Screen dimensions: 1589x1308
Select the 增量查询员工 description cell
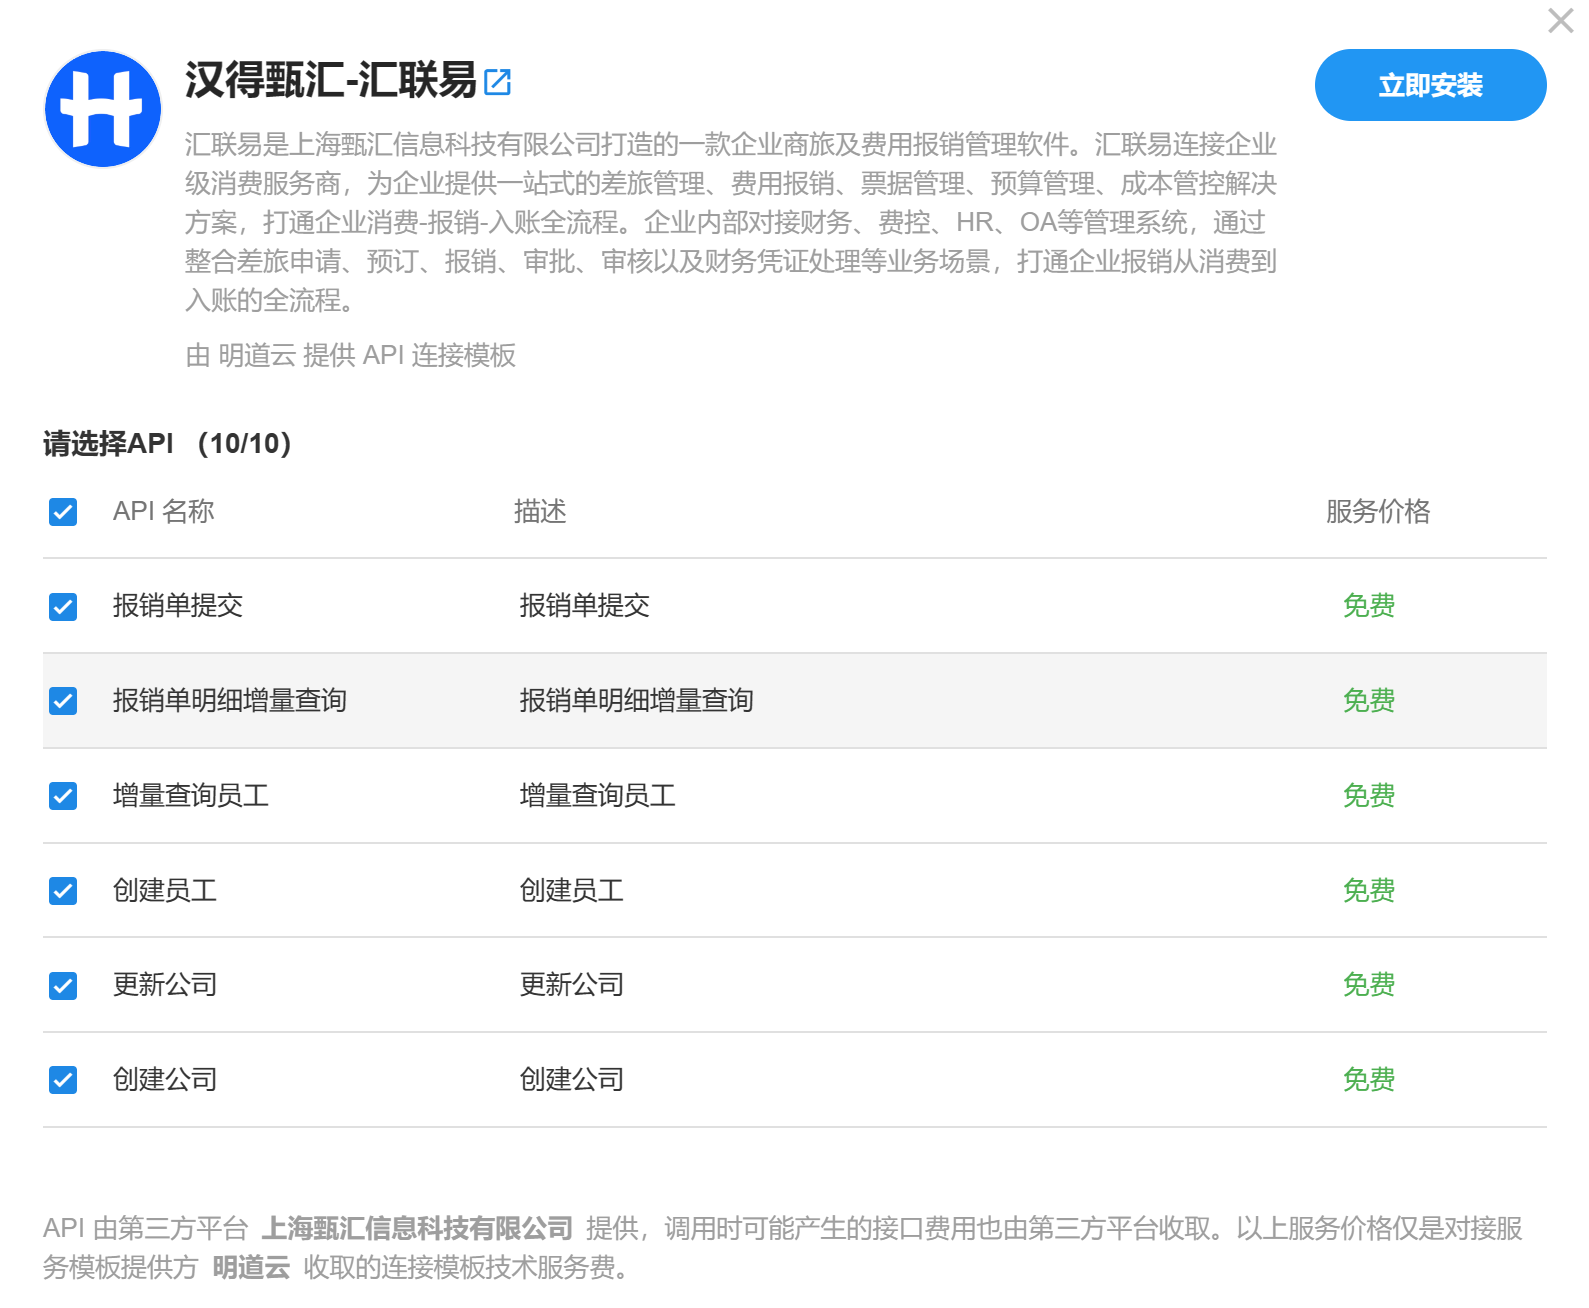click(597, 795)
